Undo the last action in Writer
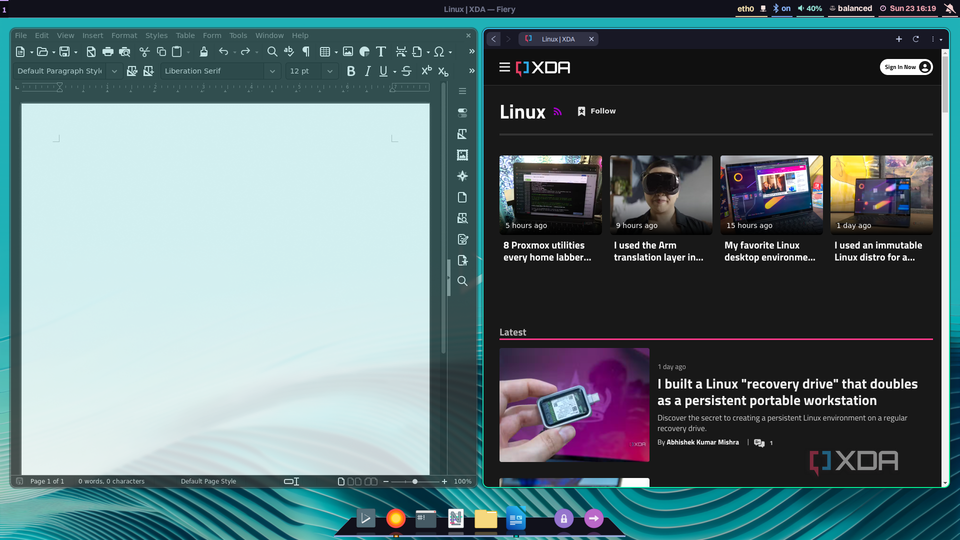This screenshot has width=960, height=540. (223, 52)
